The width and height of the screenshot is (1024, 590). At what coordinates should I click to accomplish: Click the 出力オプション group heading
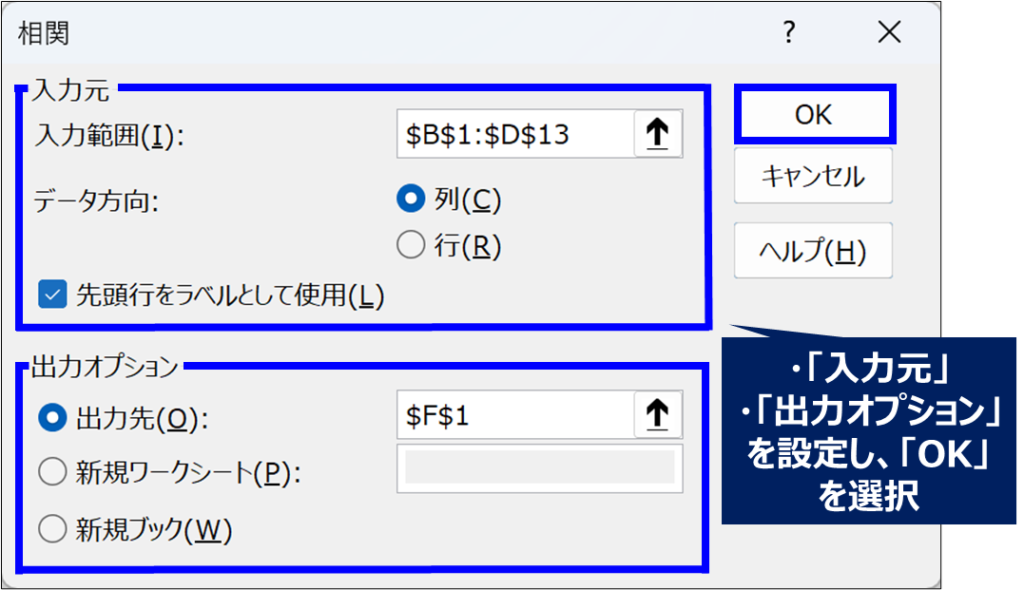tap(105, 367)
